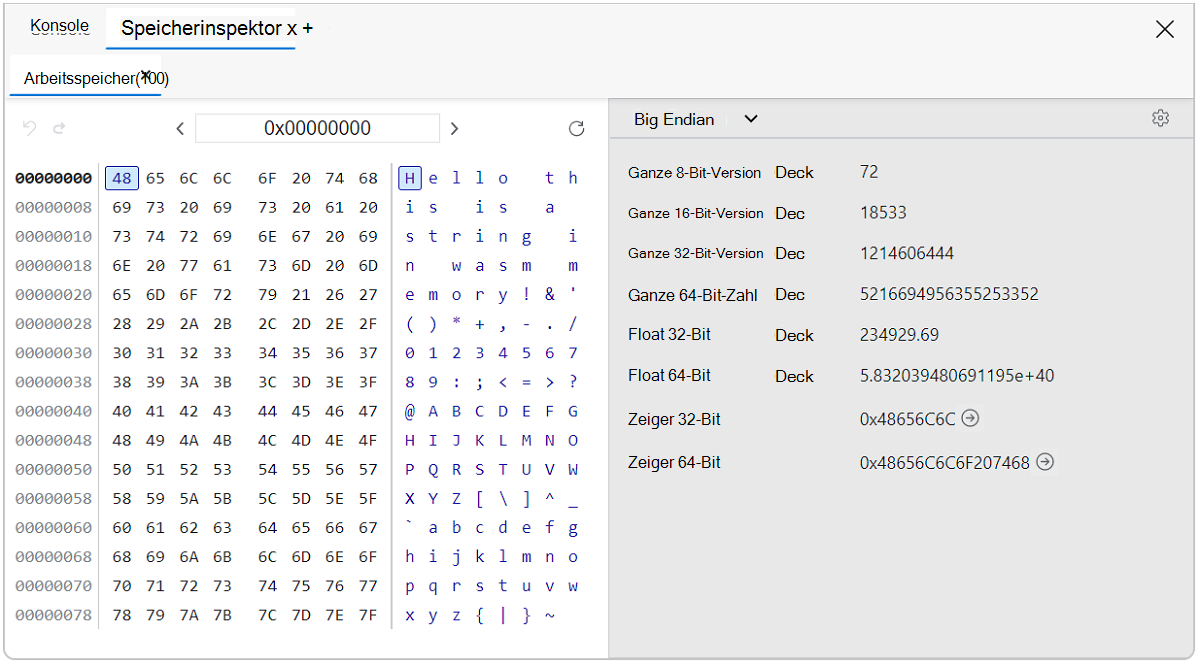The height and width of the screenshot is (665, 1200).
Task: Click address label 00000060
Action: pos(54,527)
